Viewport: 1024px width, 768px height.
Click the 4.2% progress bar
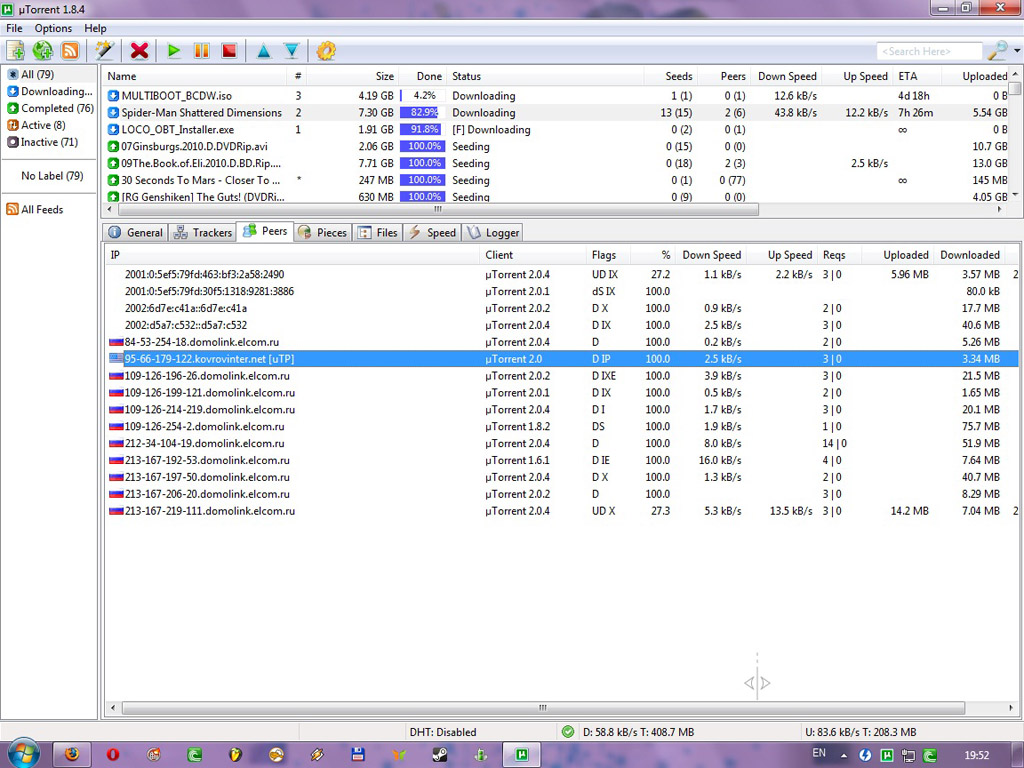423,95
